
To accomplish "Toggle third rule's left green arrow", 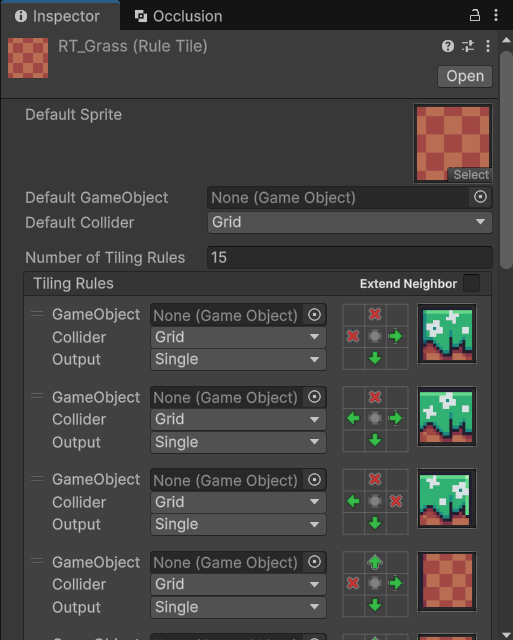I will tap(353, 501).
